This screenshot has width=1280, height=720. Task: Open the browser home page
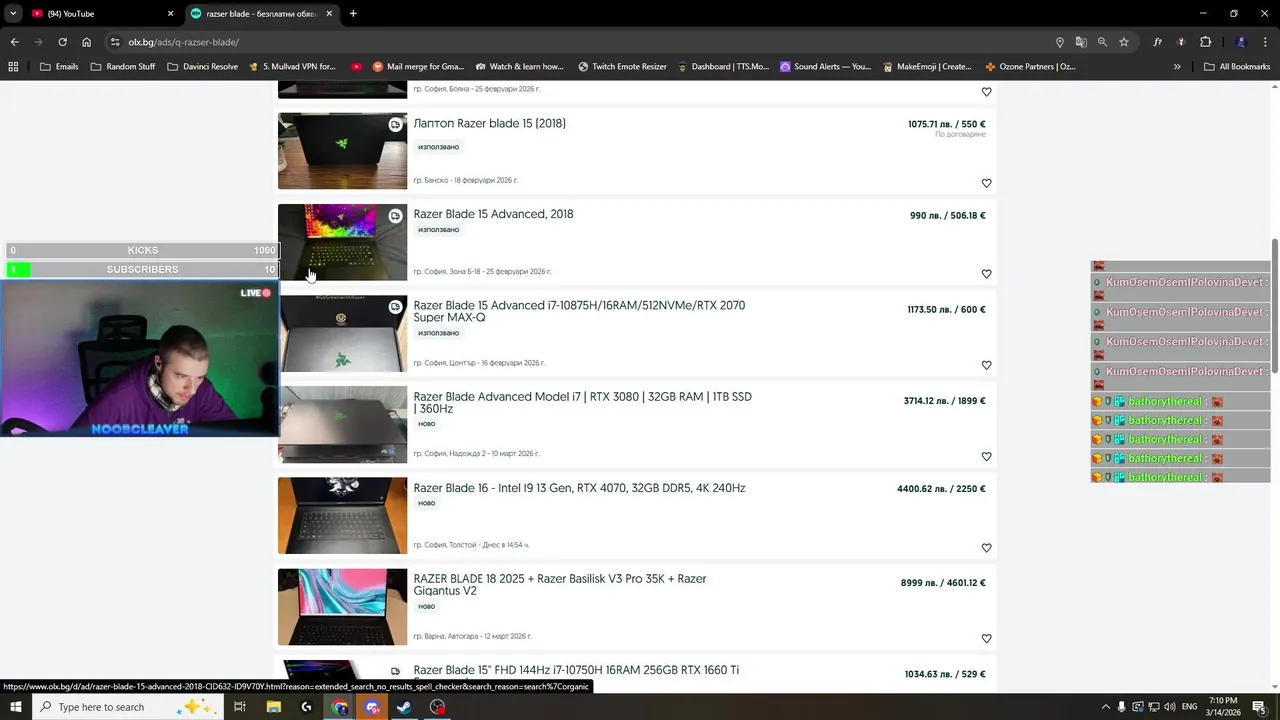point(87,42)
